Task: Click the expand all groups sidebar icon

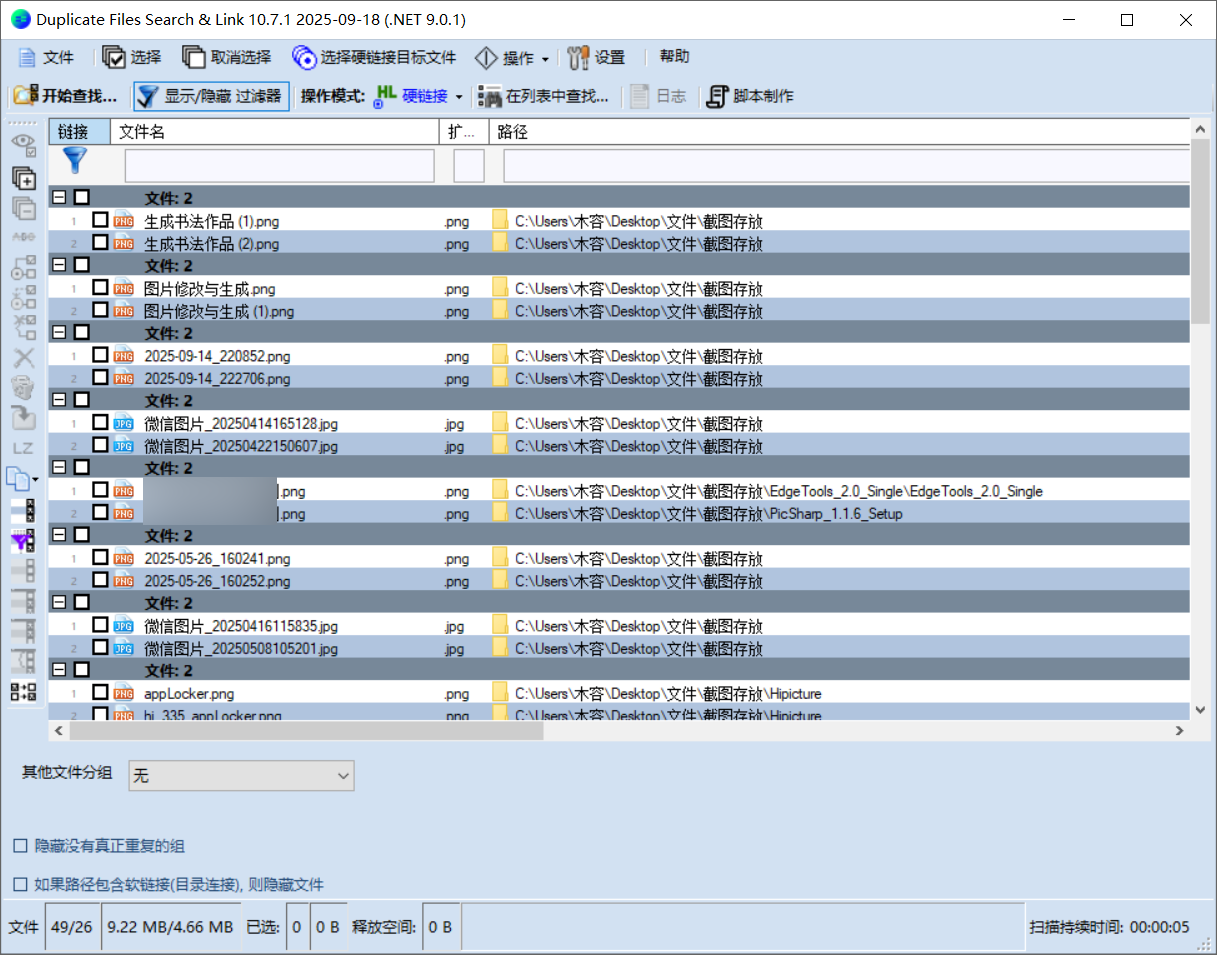Action: [23, 179]
